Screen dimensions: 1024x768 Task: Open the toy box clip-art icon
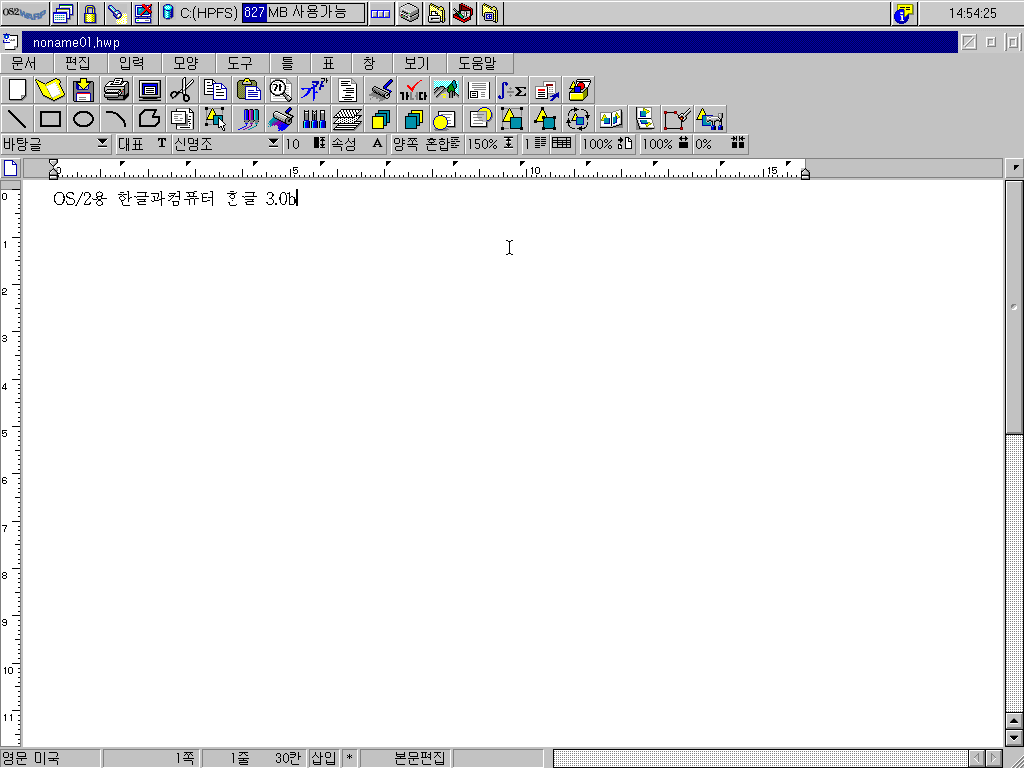578,90
